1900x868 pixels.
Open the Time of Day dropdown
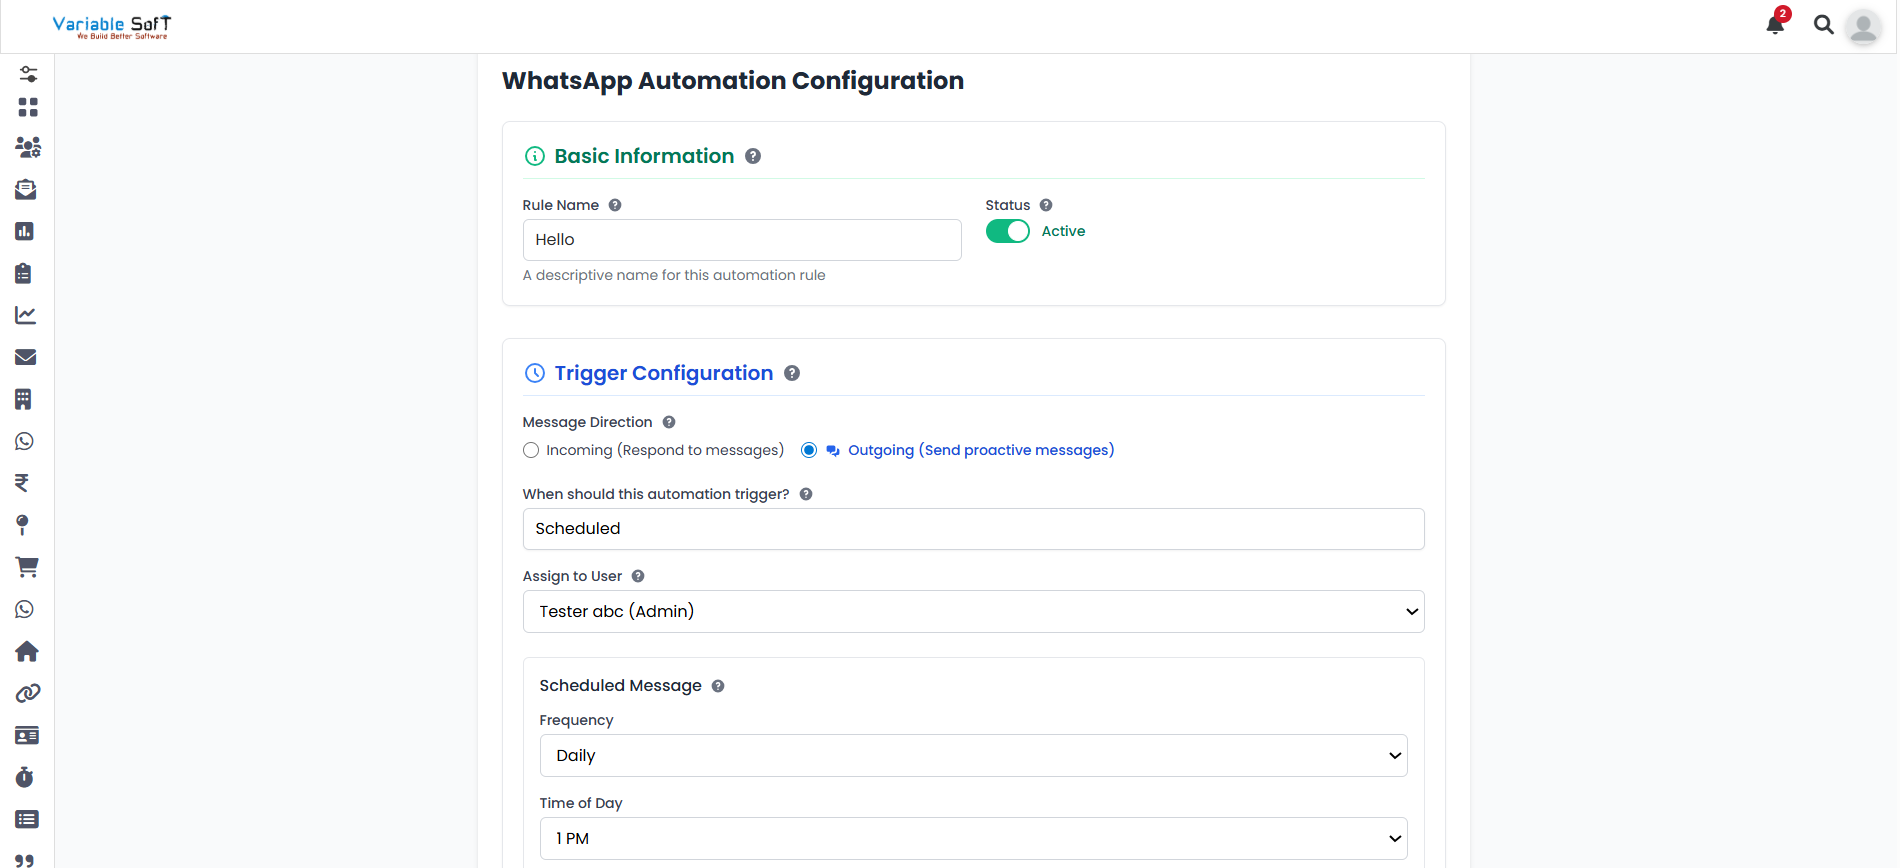coord(973,839)
